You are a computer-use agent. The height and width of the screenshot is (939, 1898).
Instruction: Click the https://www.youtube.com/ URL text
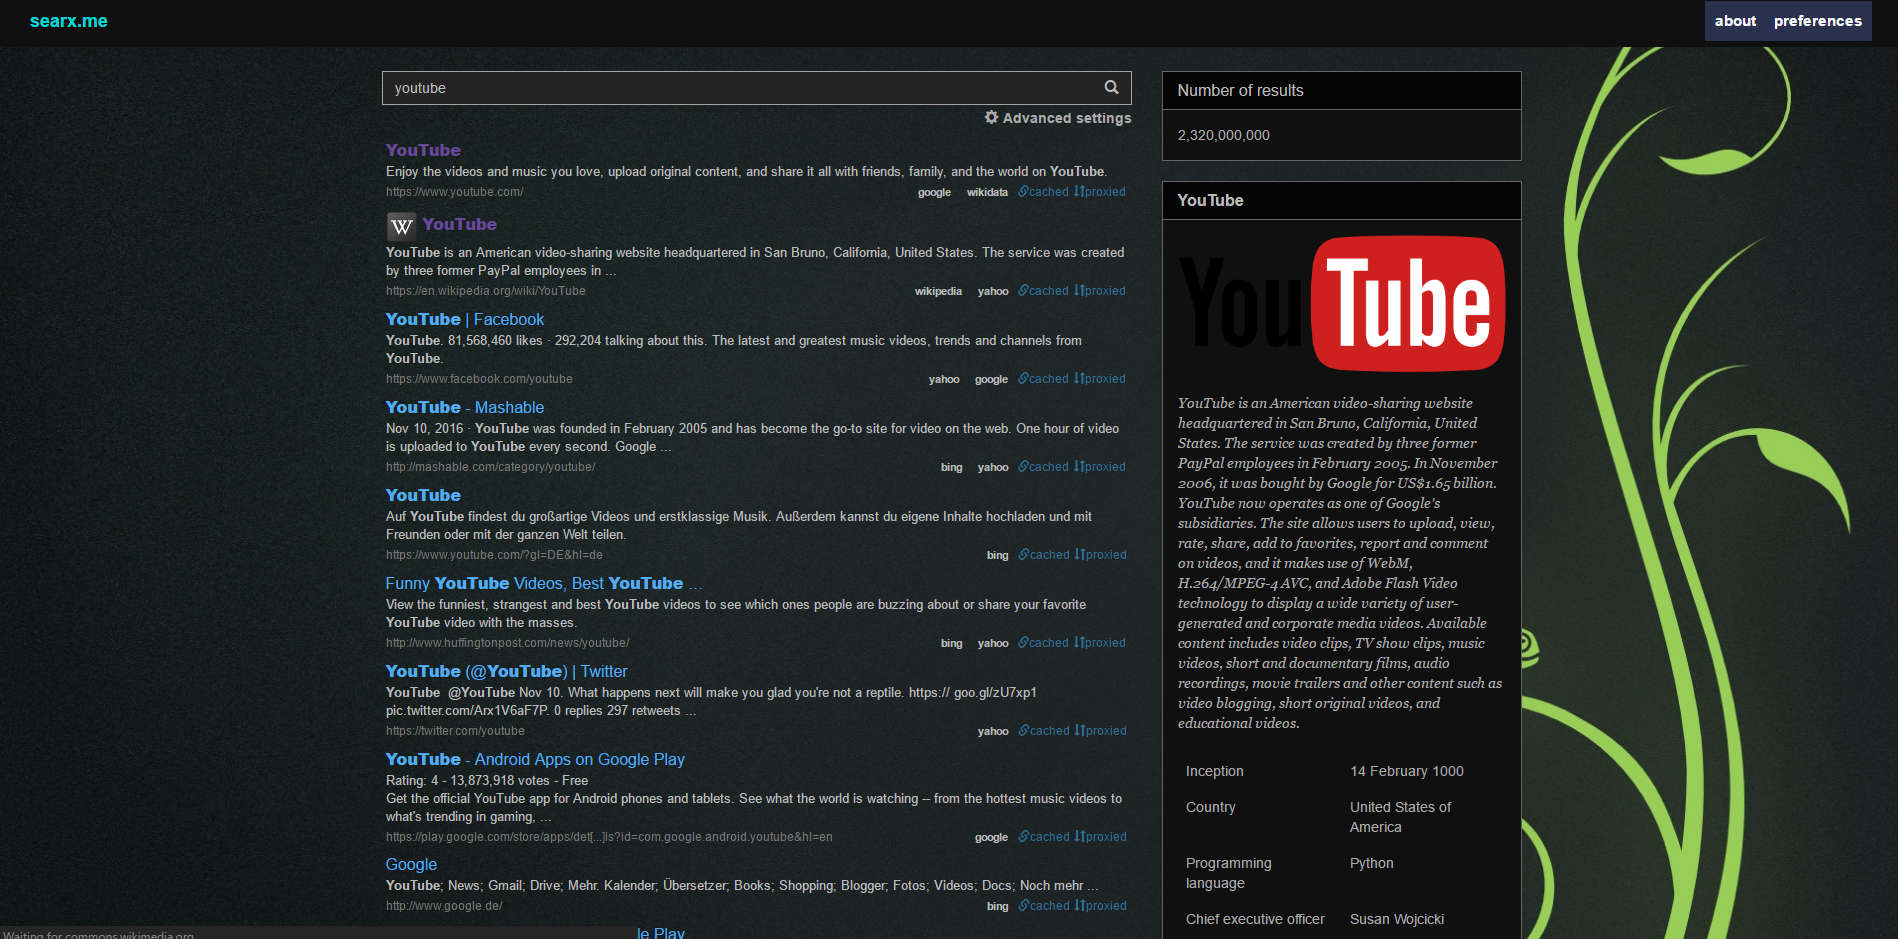(x=454, y=192)
